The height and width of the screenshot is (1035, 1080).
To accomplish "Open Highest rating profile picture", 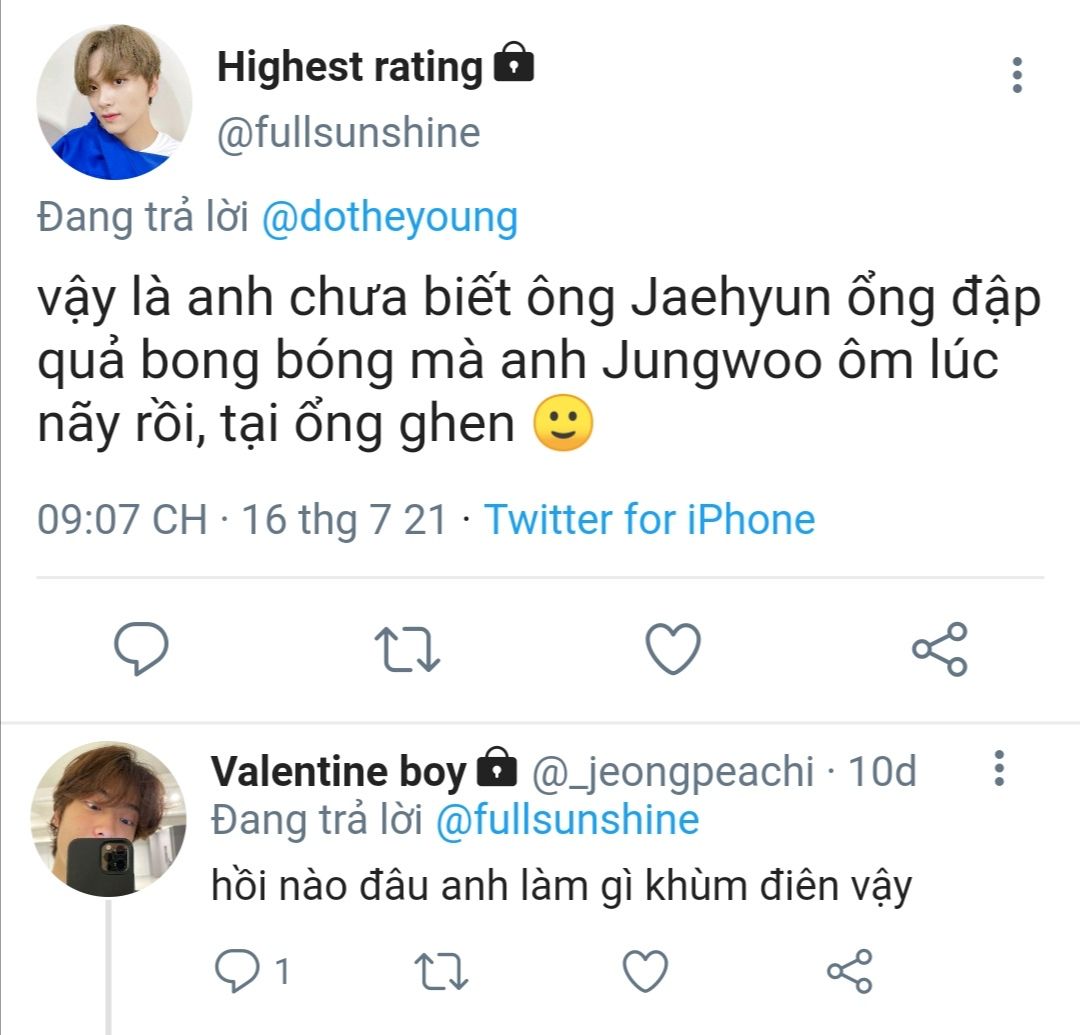I will 114,102.
